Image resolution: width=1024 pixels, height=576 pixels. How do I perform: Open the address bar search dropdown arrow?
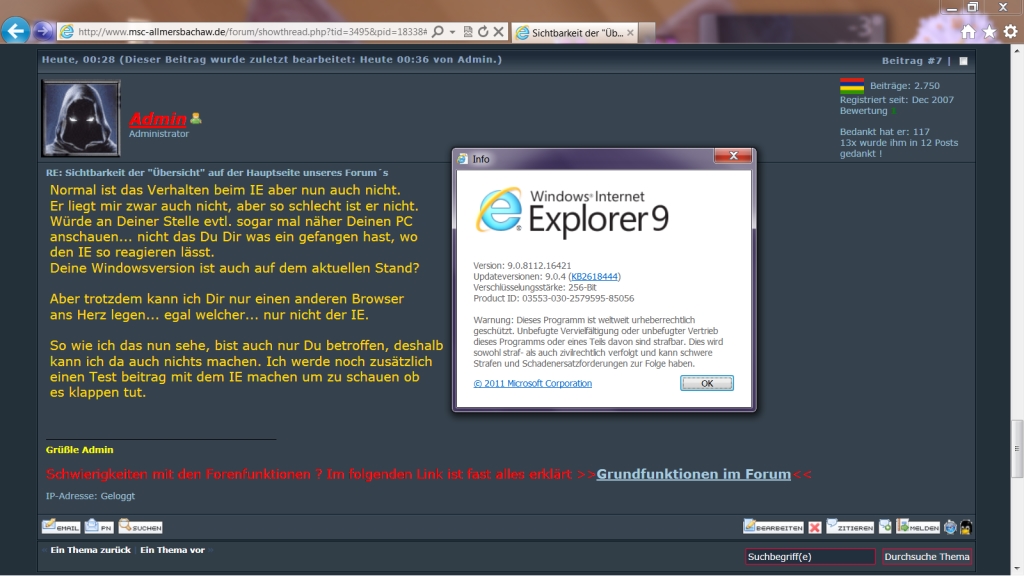click(x=454, y=32)
